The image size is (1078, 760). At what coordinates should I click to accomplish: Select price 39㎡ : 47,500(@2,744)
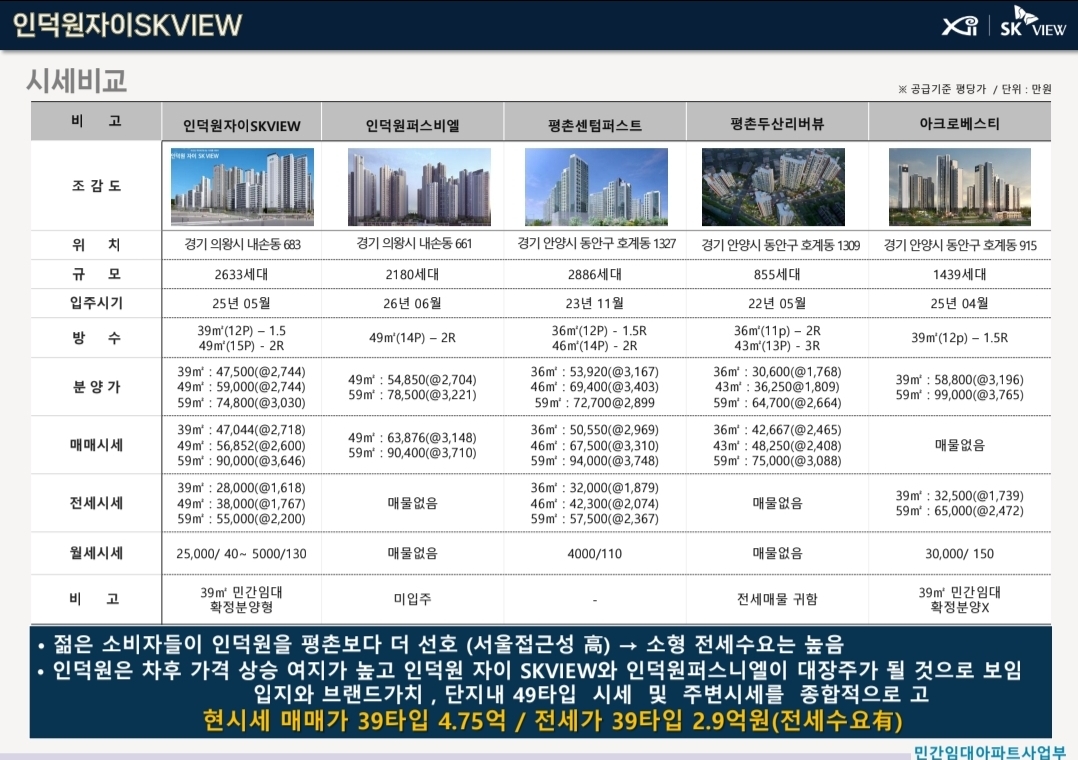pos(241,371)
